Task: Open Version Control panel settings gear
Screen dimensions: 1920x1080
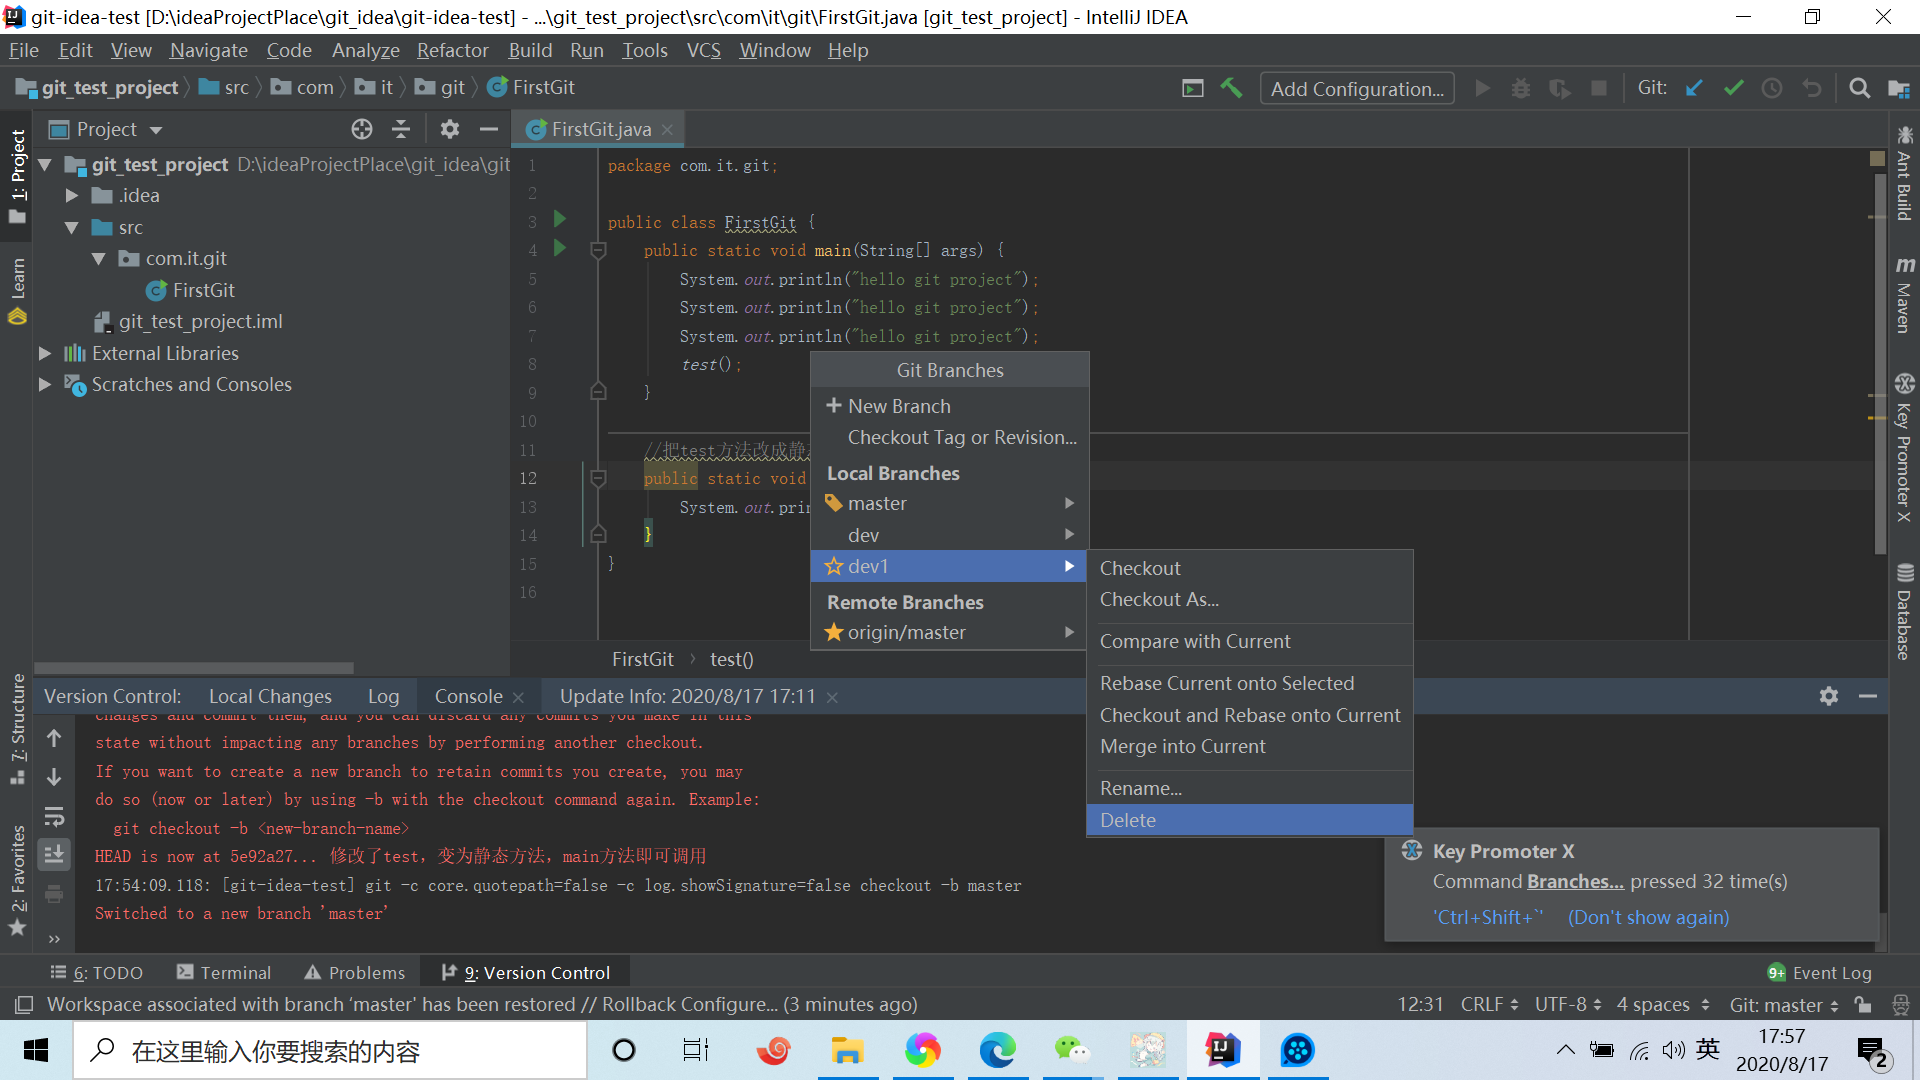Action: (x=1829, y=696)
